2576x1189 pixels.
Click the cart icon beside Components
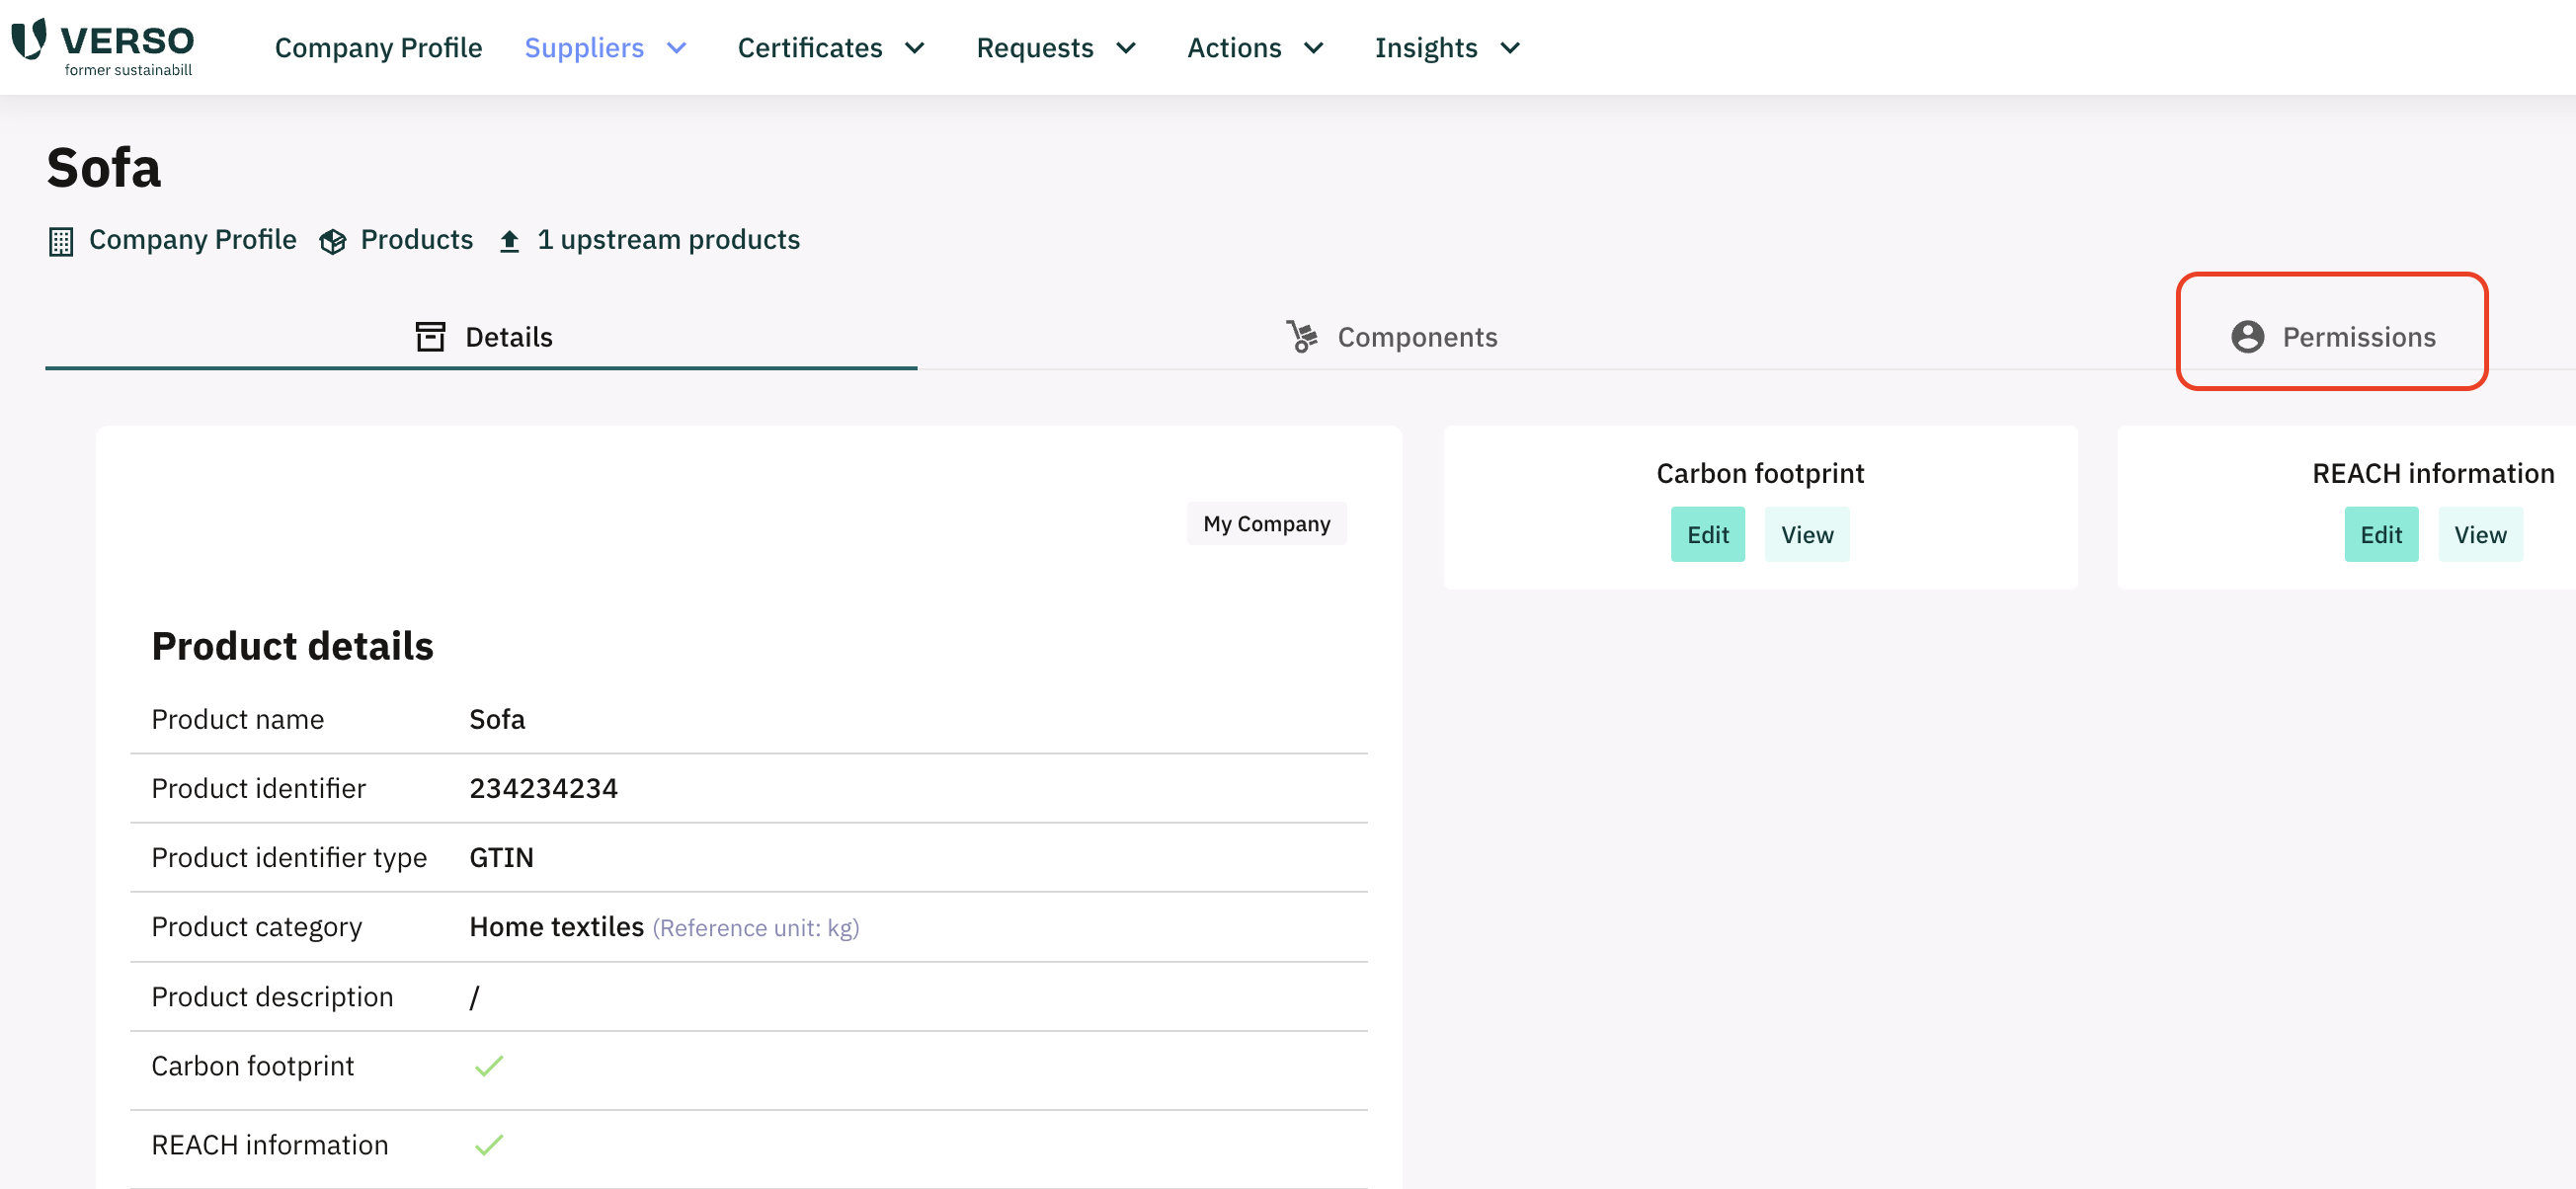1301,337
